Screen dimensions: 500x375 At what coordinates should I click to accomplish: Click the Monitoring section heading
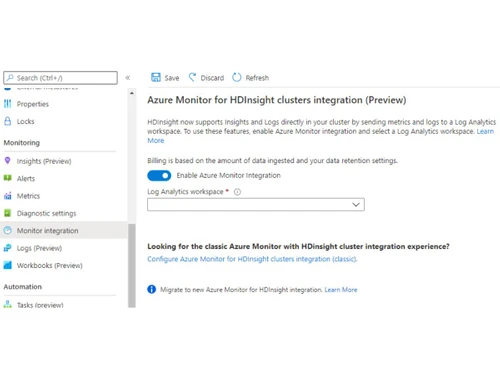point(22,143)
